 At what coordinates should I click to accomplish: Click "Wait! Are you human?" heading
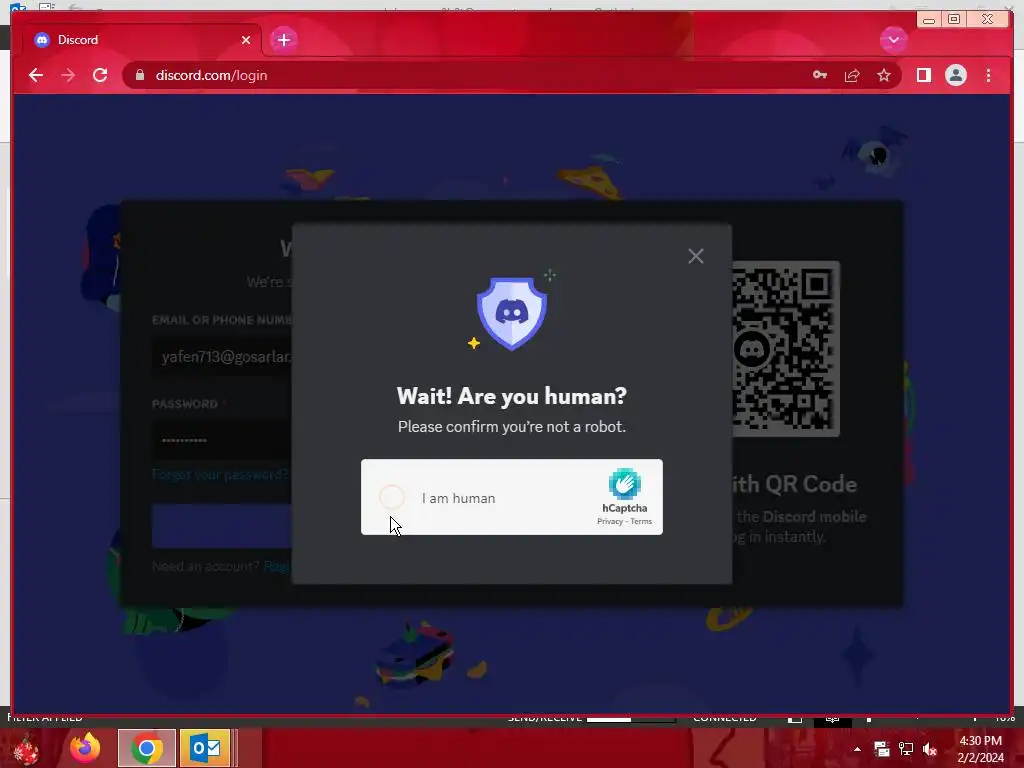(512, 396)
